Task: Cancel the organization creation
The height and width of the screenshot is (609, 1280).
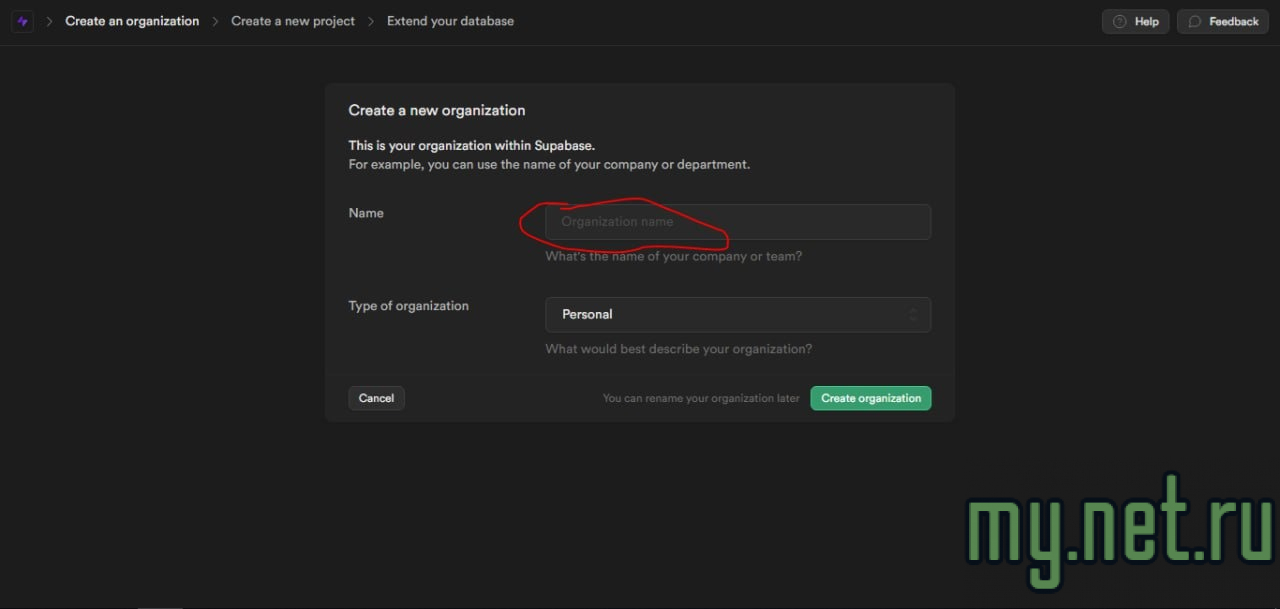Action: [376, 398]
